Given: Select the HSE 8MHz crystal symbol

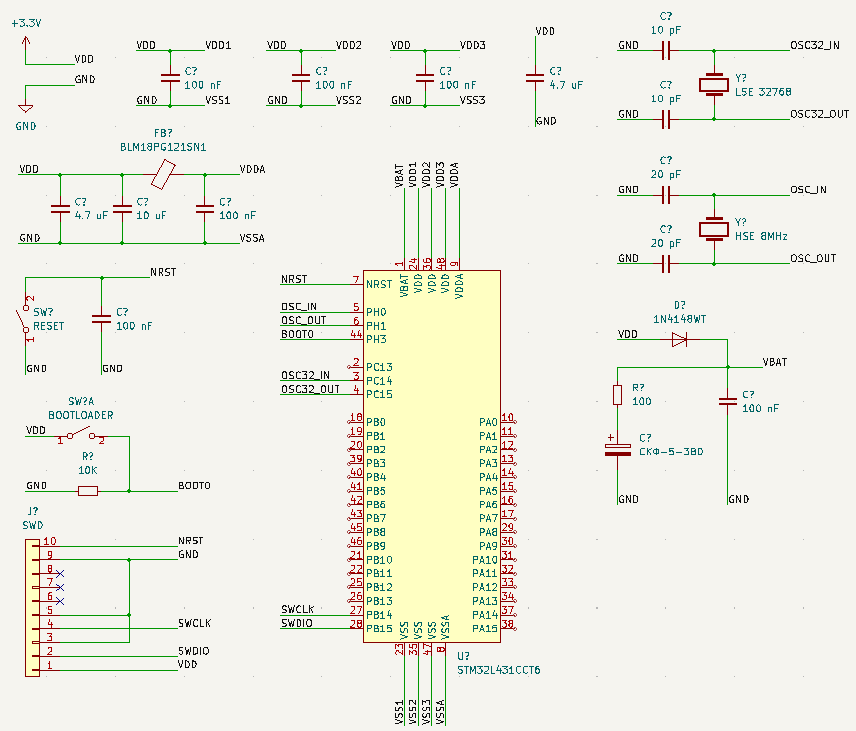Looking at the screenshot, I should (714, 229).
